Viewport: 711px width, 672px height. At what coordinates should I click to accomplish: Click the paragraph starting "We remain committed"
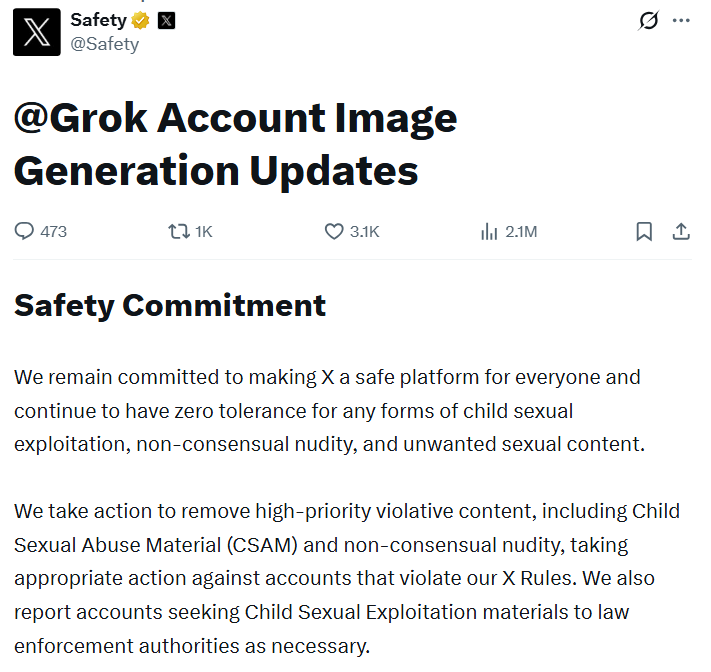(330, 410)
